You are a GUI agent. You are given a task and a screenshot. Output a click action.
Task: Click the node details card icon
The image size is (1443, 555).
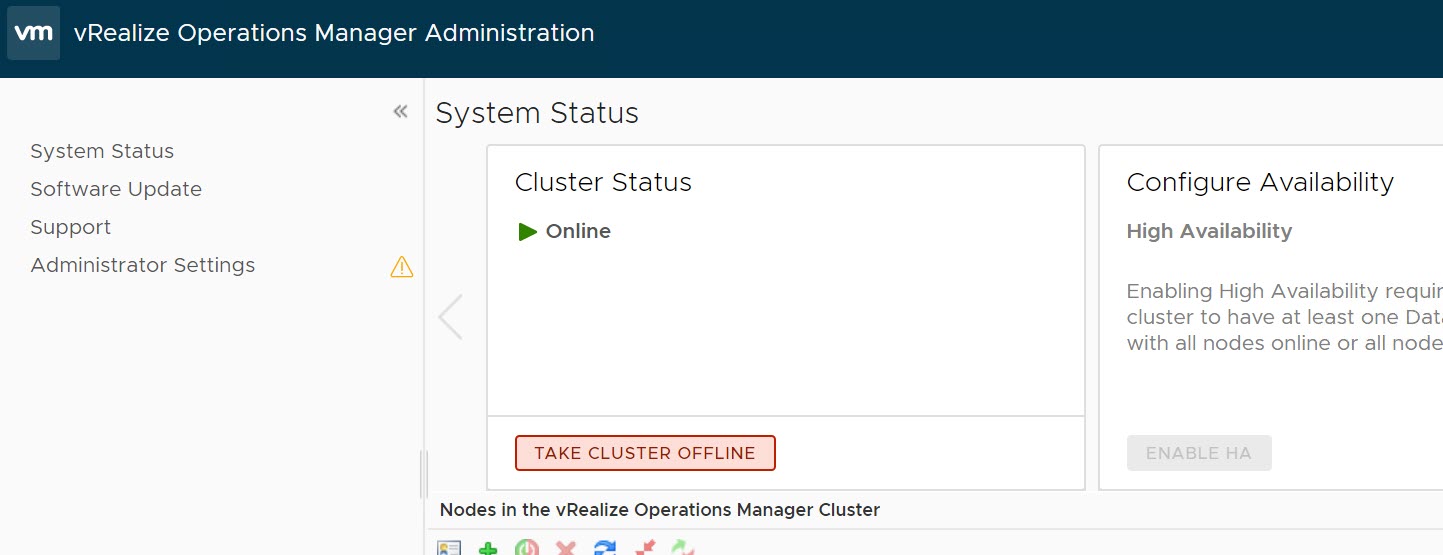pyautogui.click(x=449, y=548)
